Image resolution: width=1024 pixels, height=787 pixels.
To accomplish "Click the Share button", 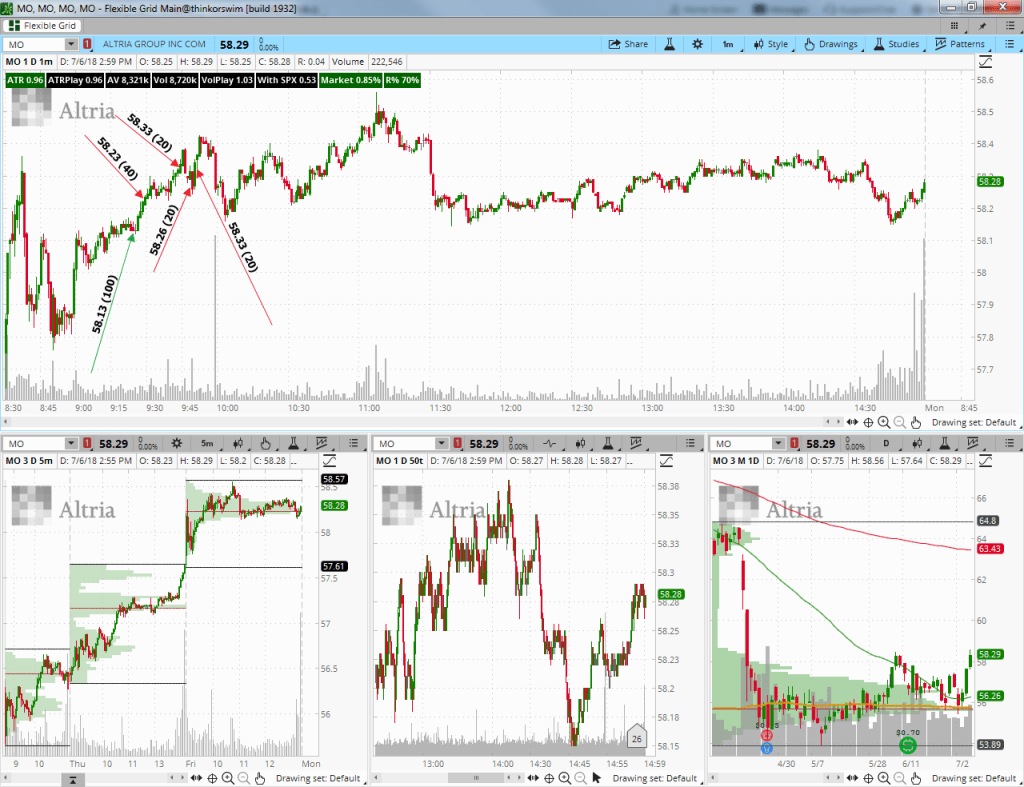I will tap(628, 44).
